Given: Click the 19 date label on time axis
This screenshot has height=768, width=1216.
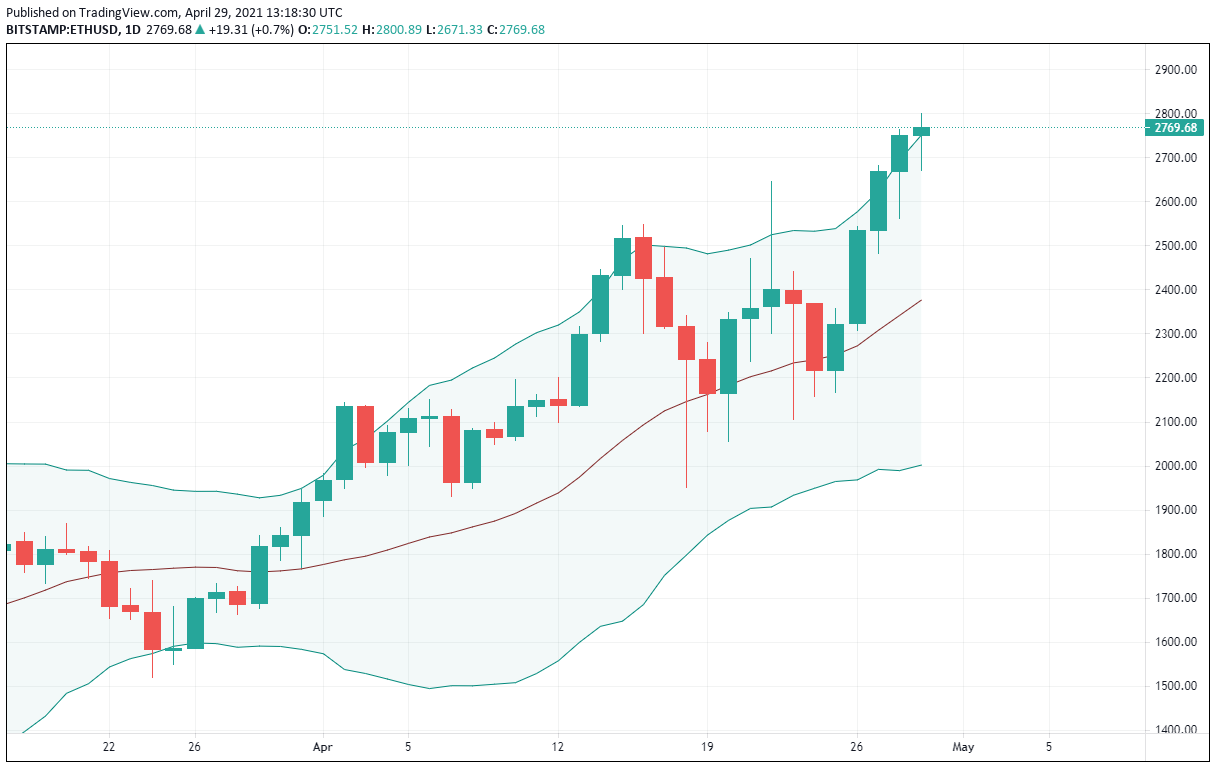Looking at the screenshot, I should pos(708,747).
